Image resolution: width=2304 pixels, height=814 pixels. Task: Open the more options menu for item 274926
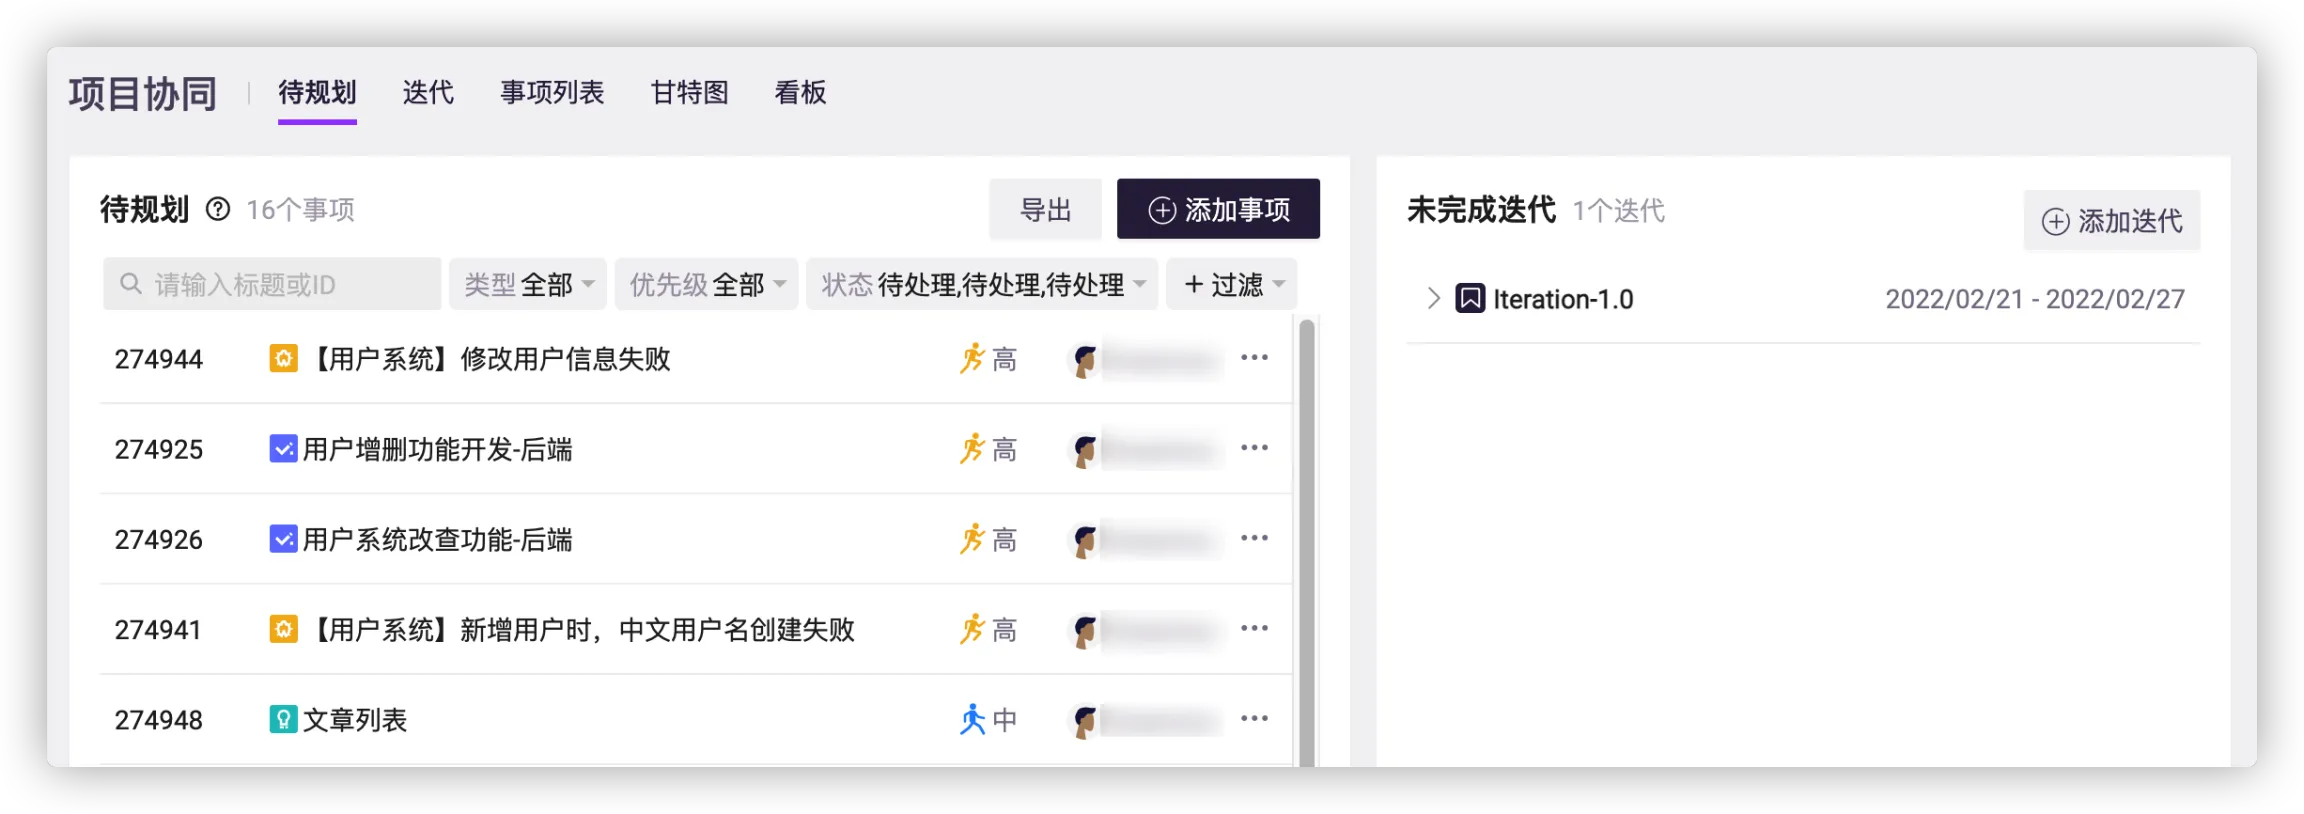(x=1254, y=538)
